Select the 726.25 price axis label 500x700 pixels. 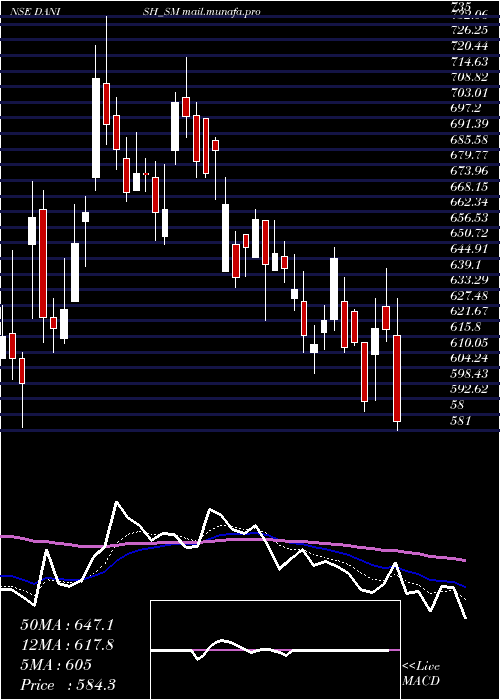[x=471, y=31]
